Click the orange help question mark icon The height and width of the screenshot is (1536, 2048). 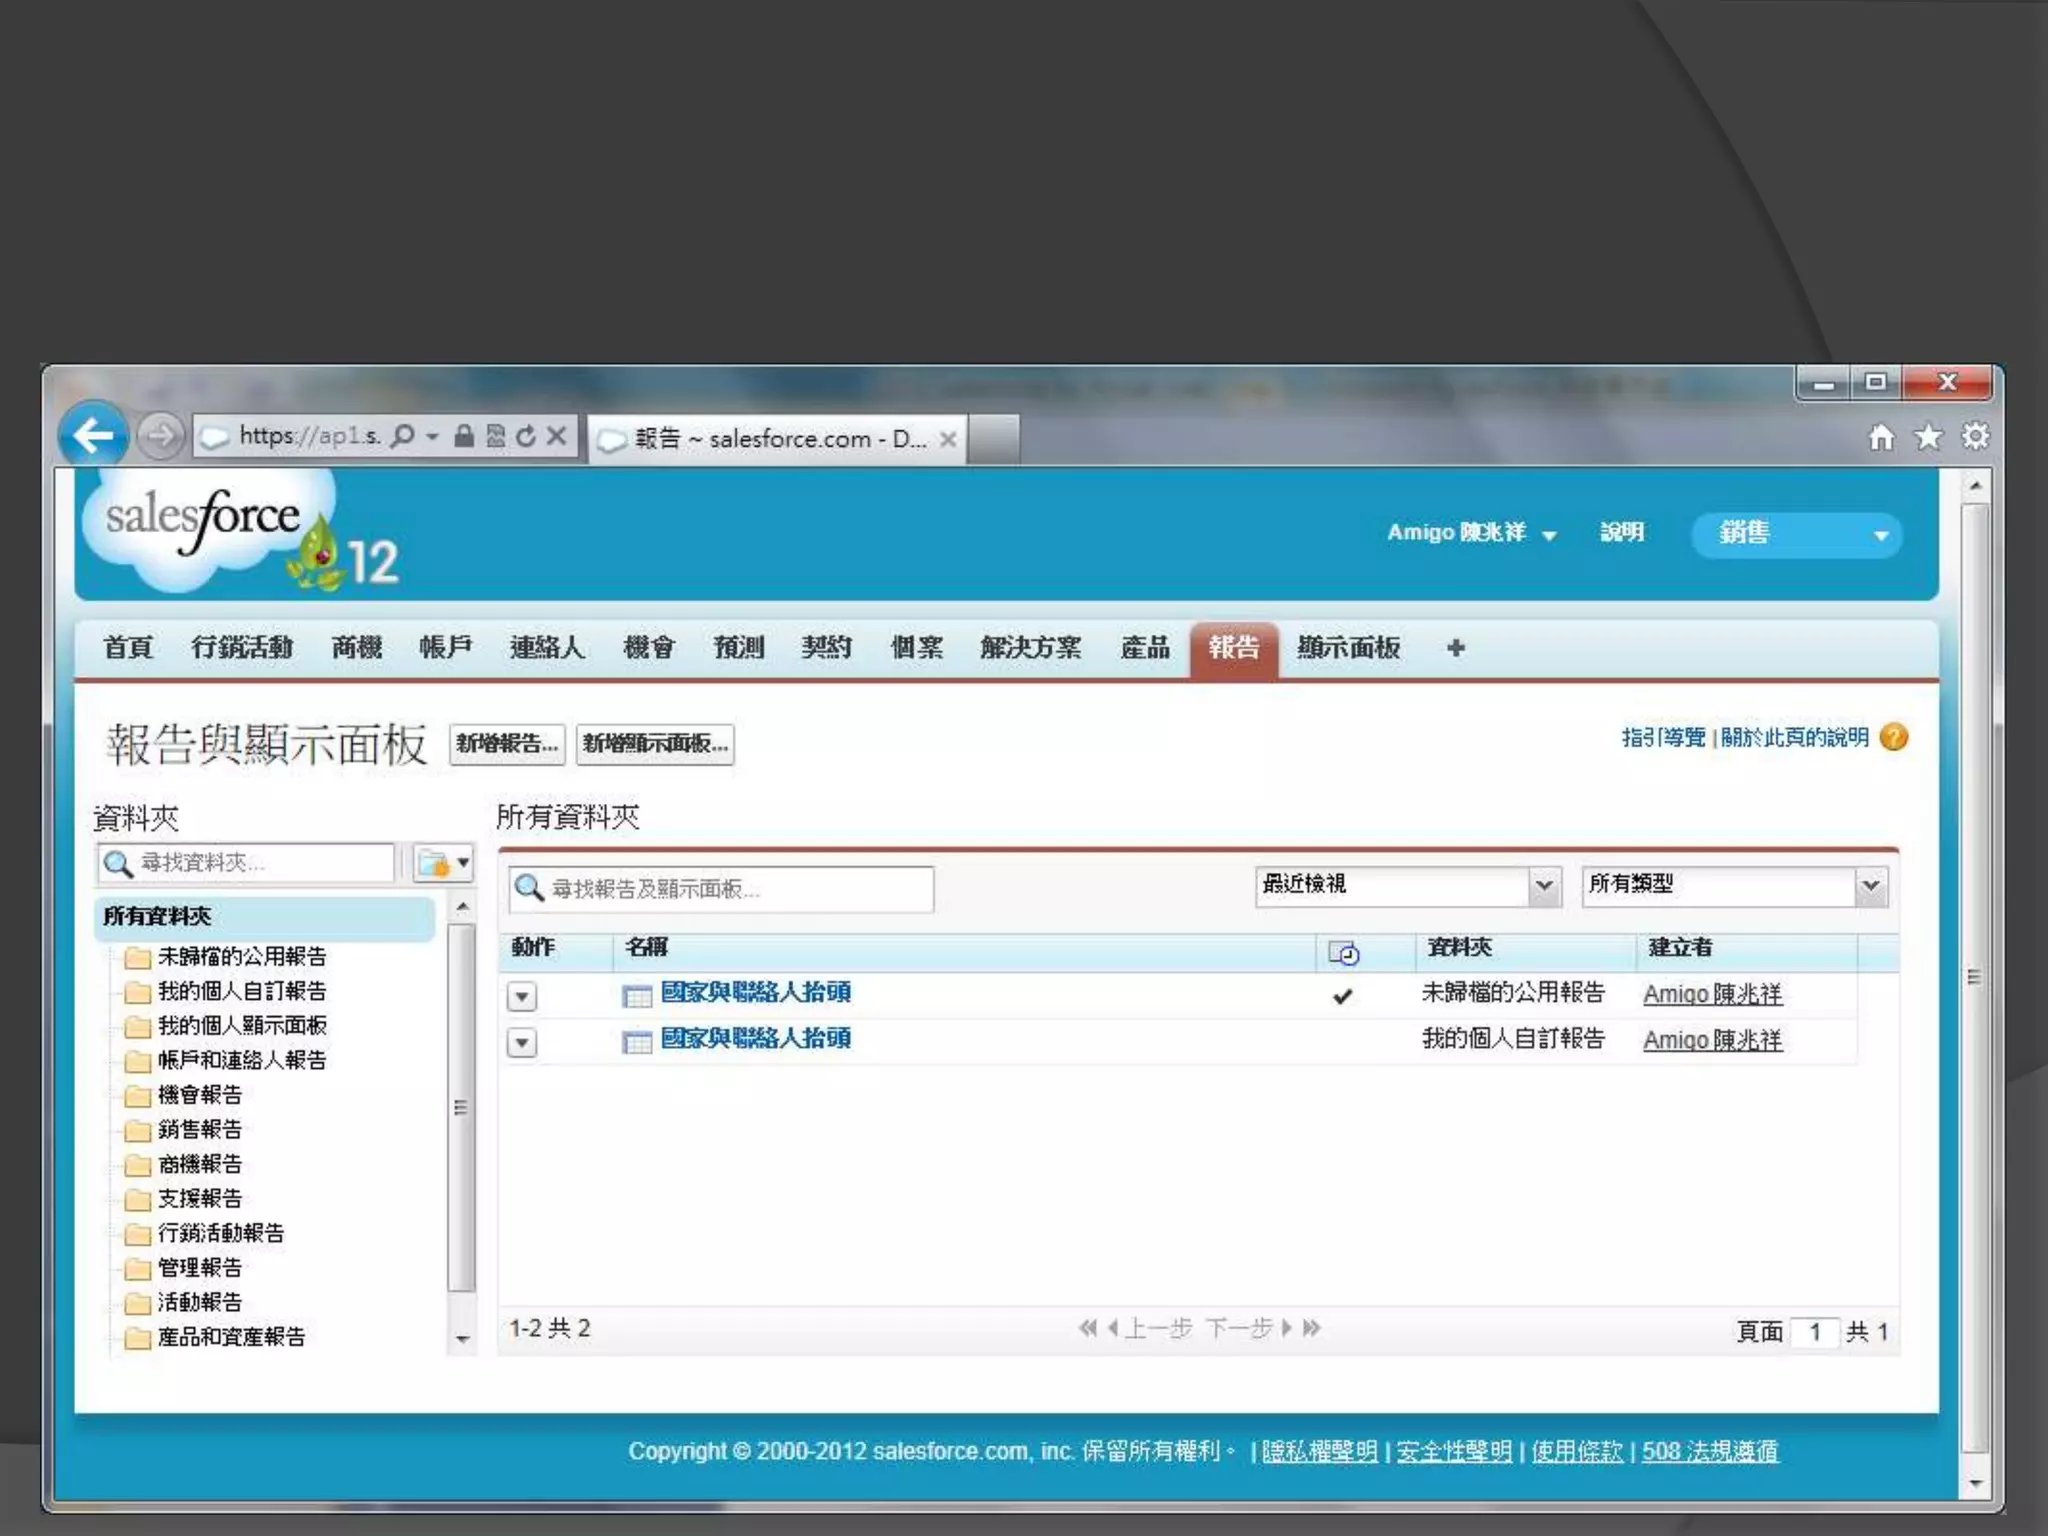pos(1893,737)
